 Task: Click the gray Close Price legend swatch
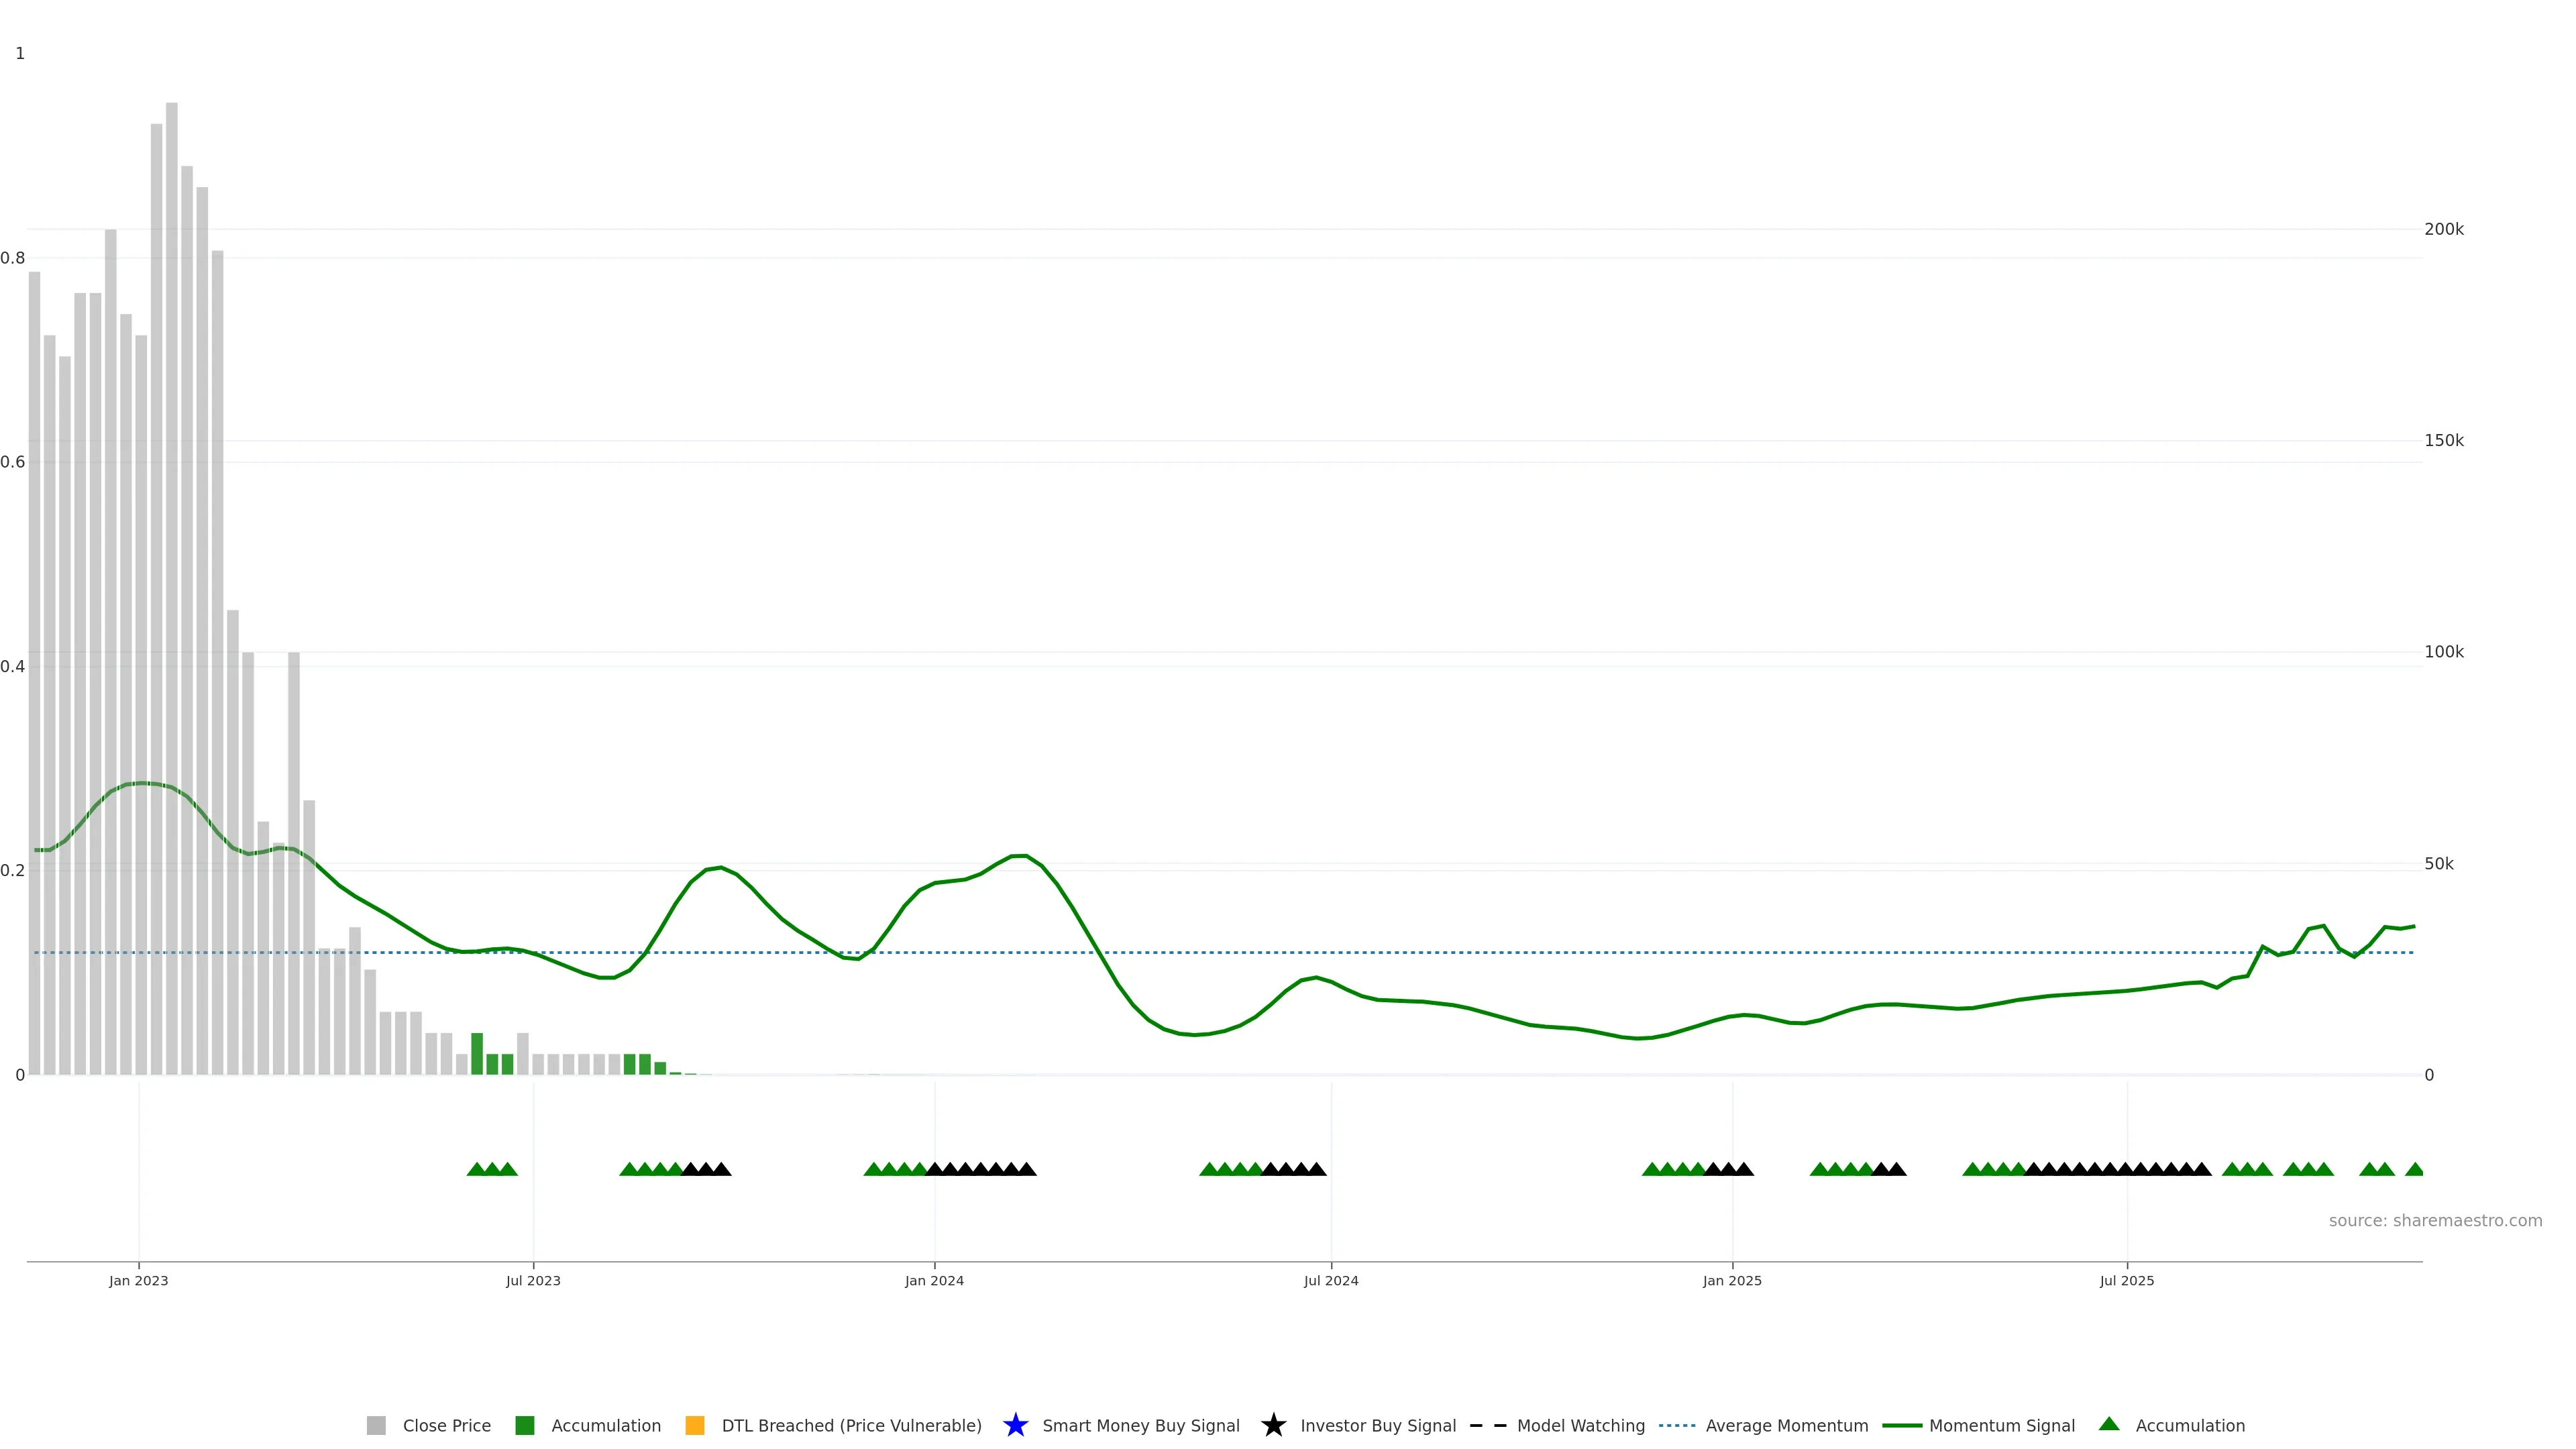(x=376, y=1425)
